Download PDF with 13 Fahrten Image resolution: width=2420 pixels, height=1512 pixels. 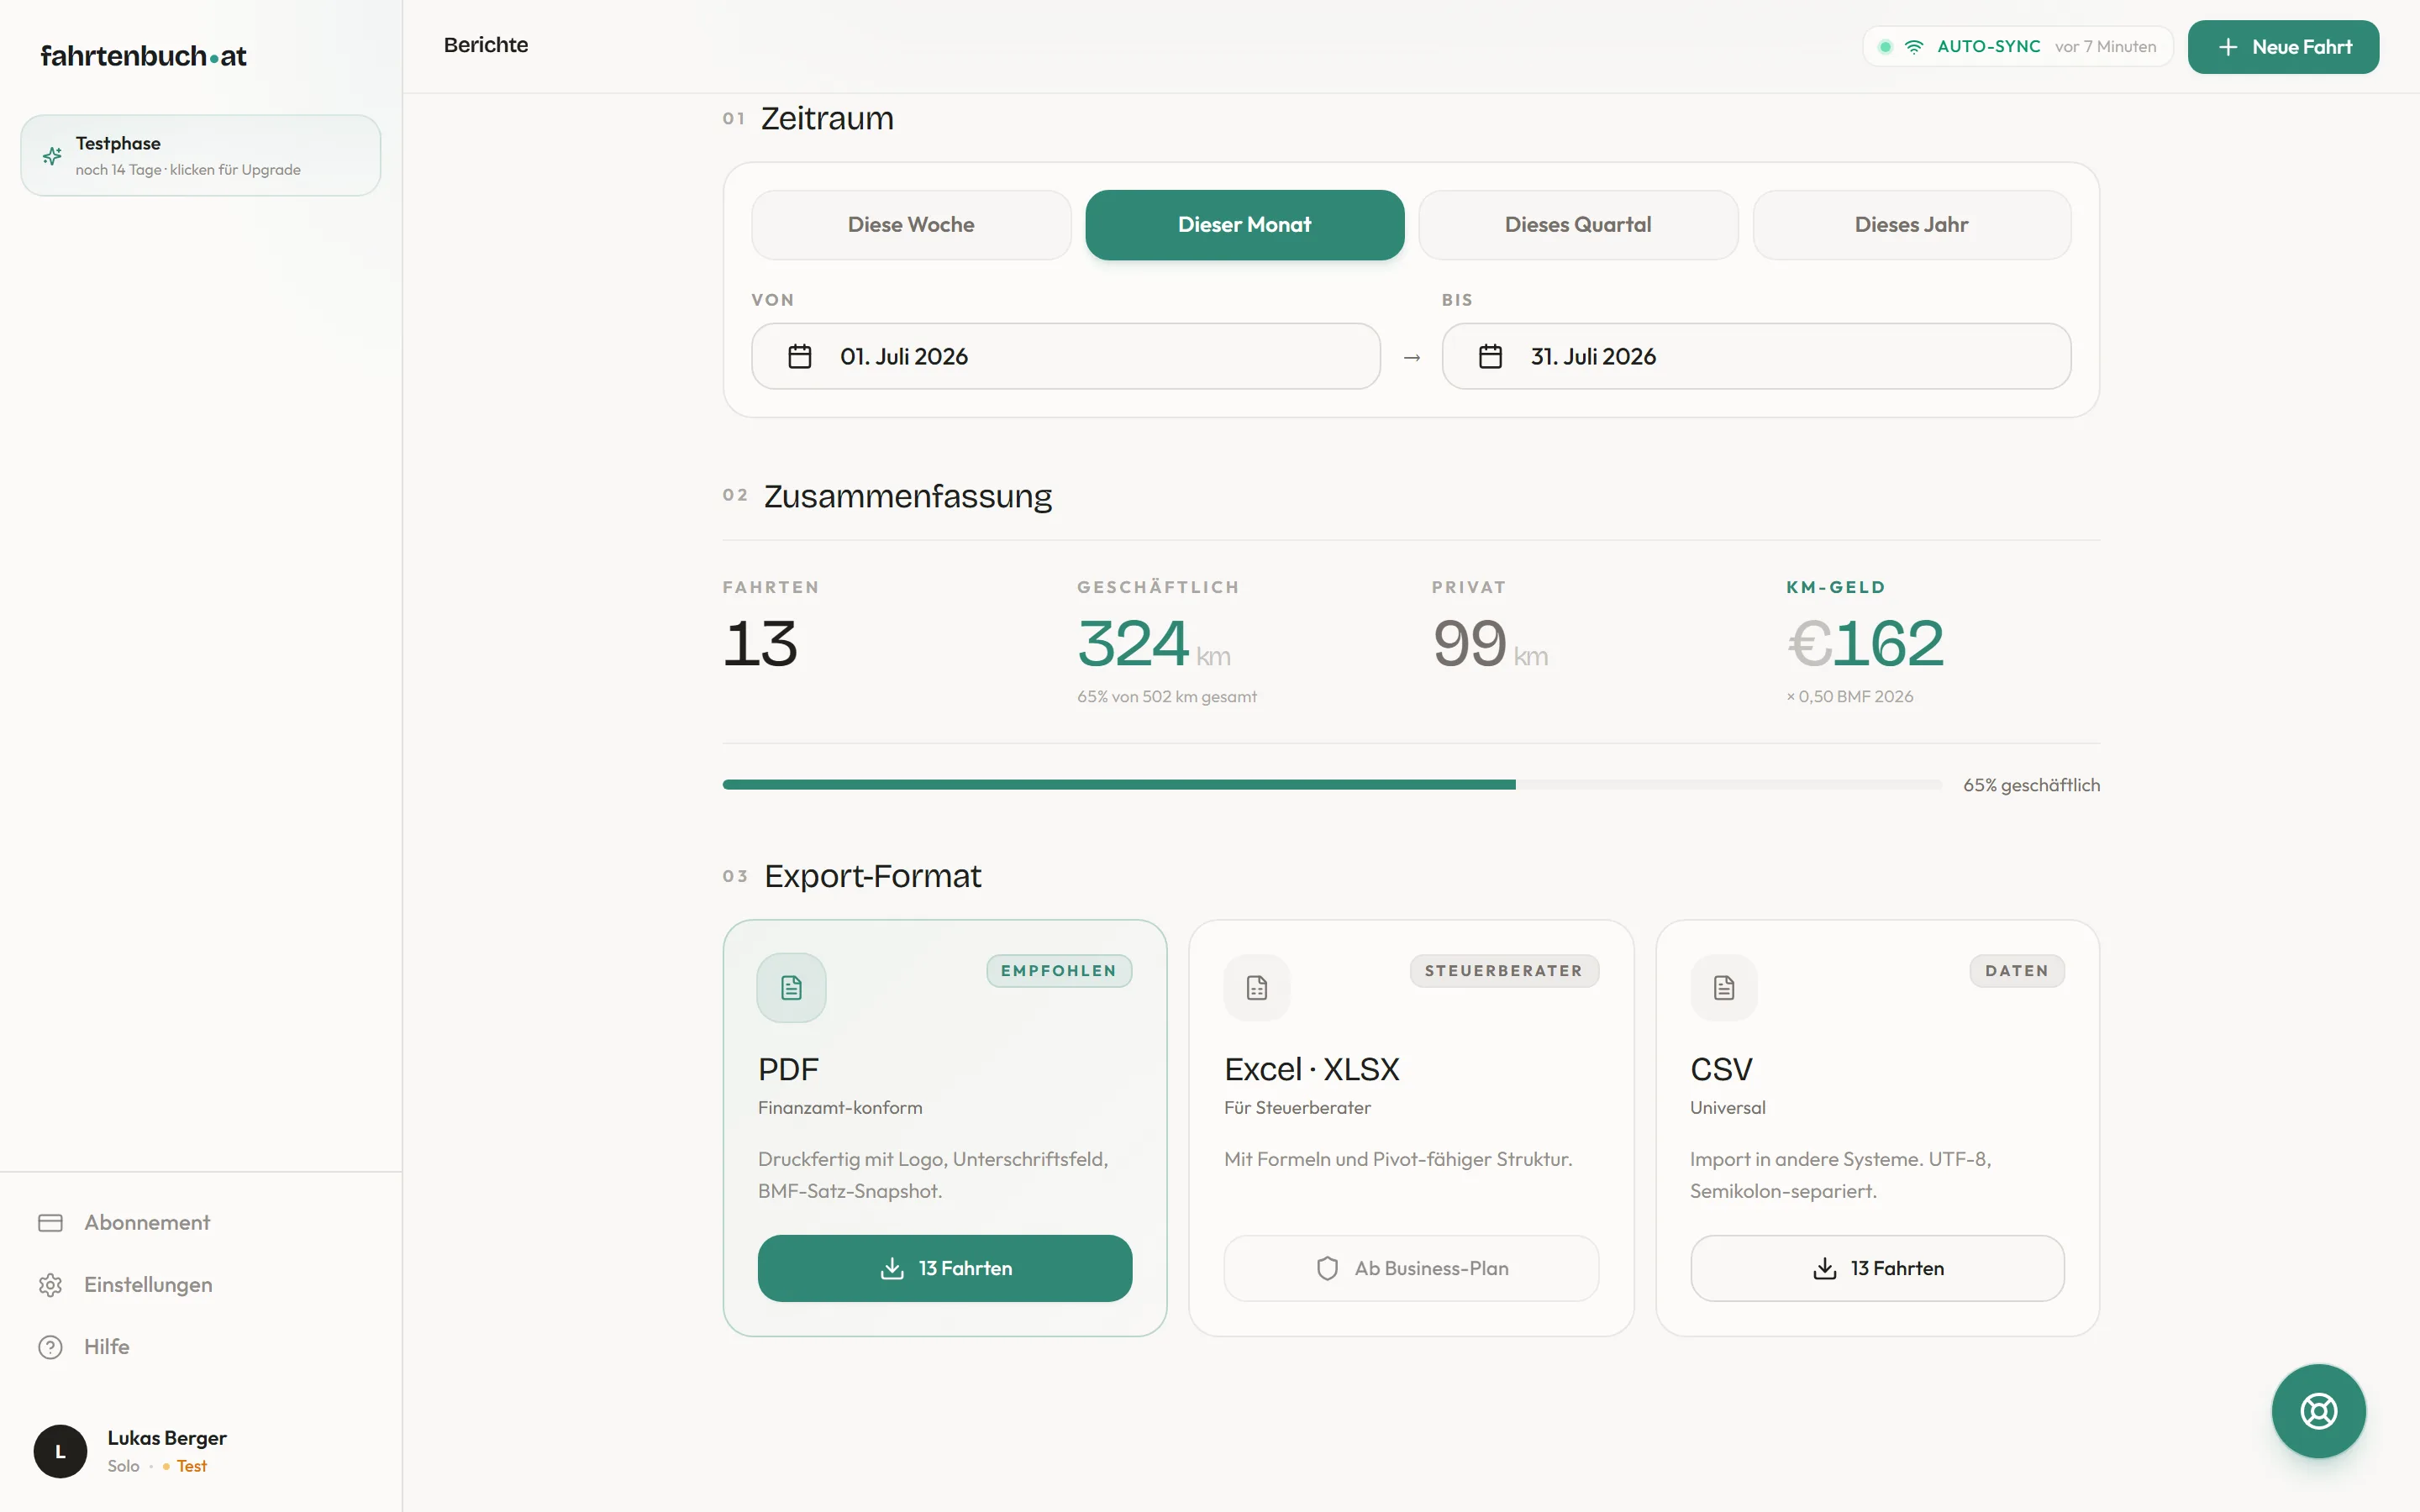click(x=945, y=1268)
